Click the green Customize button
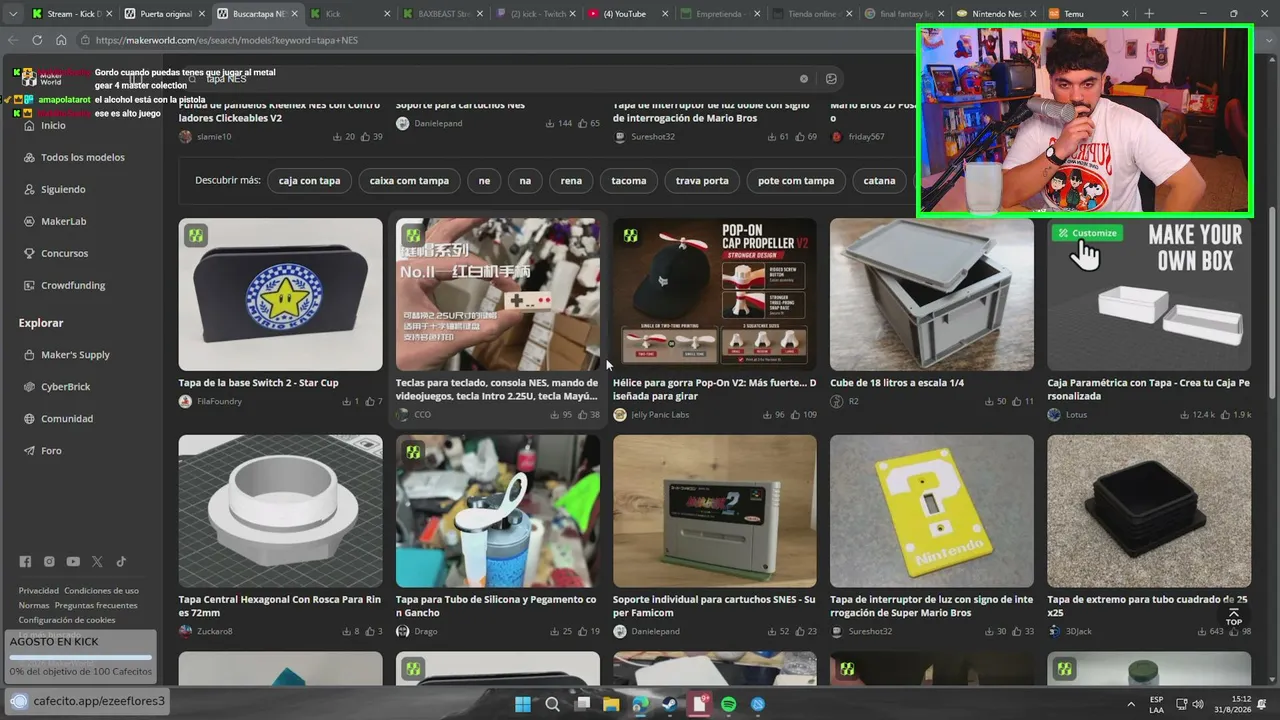The height and width of the screenshot is (720, 1280). click(x=1087, y=233)
